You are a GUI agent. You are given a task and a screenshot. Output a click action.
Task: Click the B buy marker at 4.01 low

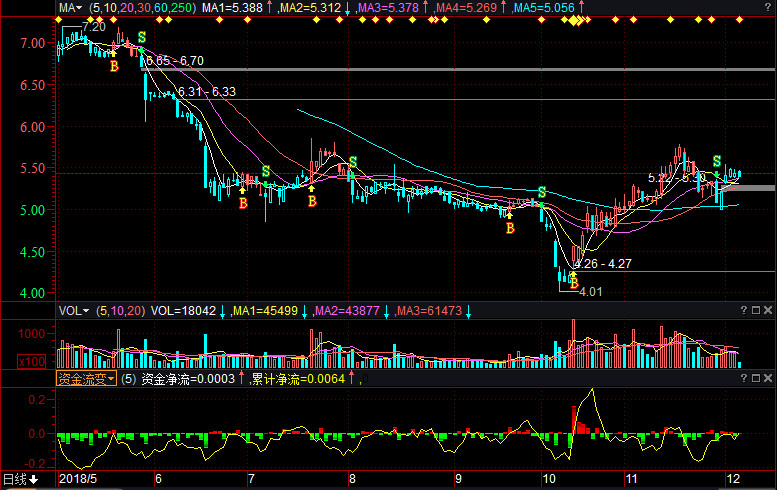pyautogui.click(x=574, y=283)
